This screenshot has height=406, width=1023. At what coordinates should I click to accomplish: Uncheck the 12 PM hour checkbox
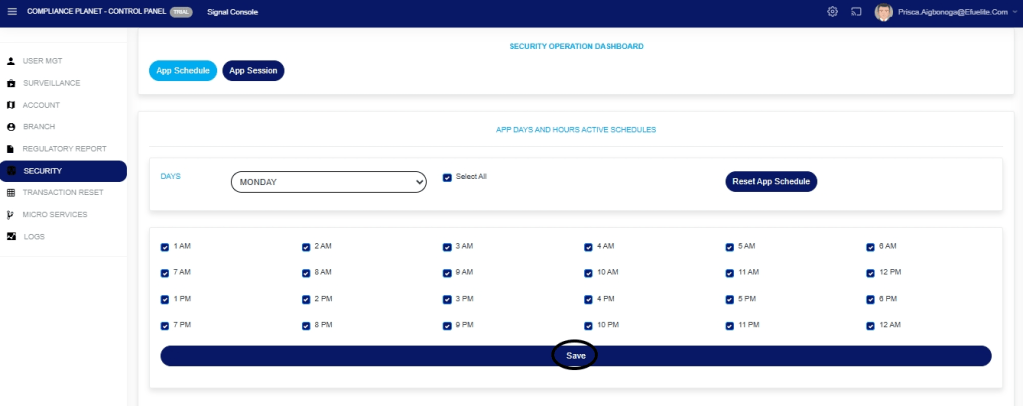pos(871,272)
